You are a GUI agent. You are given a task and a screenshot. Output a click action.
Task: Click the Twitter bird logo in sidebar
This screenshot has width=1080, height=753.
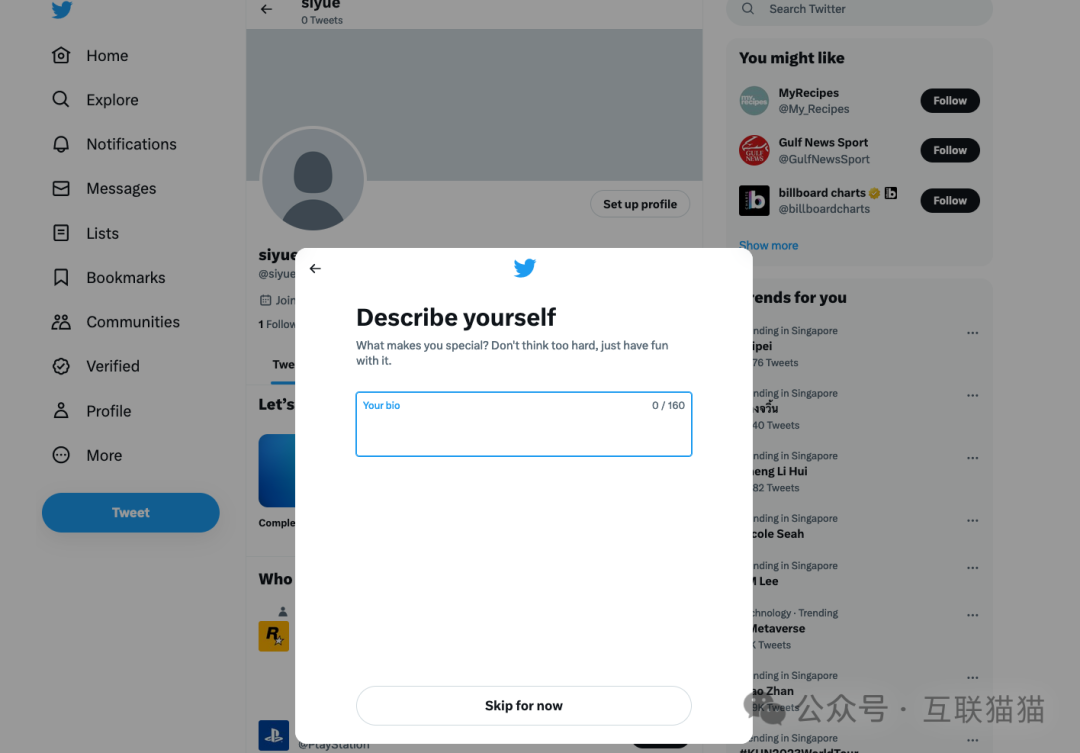[61, 9]
